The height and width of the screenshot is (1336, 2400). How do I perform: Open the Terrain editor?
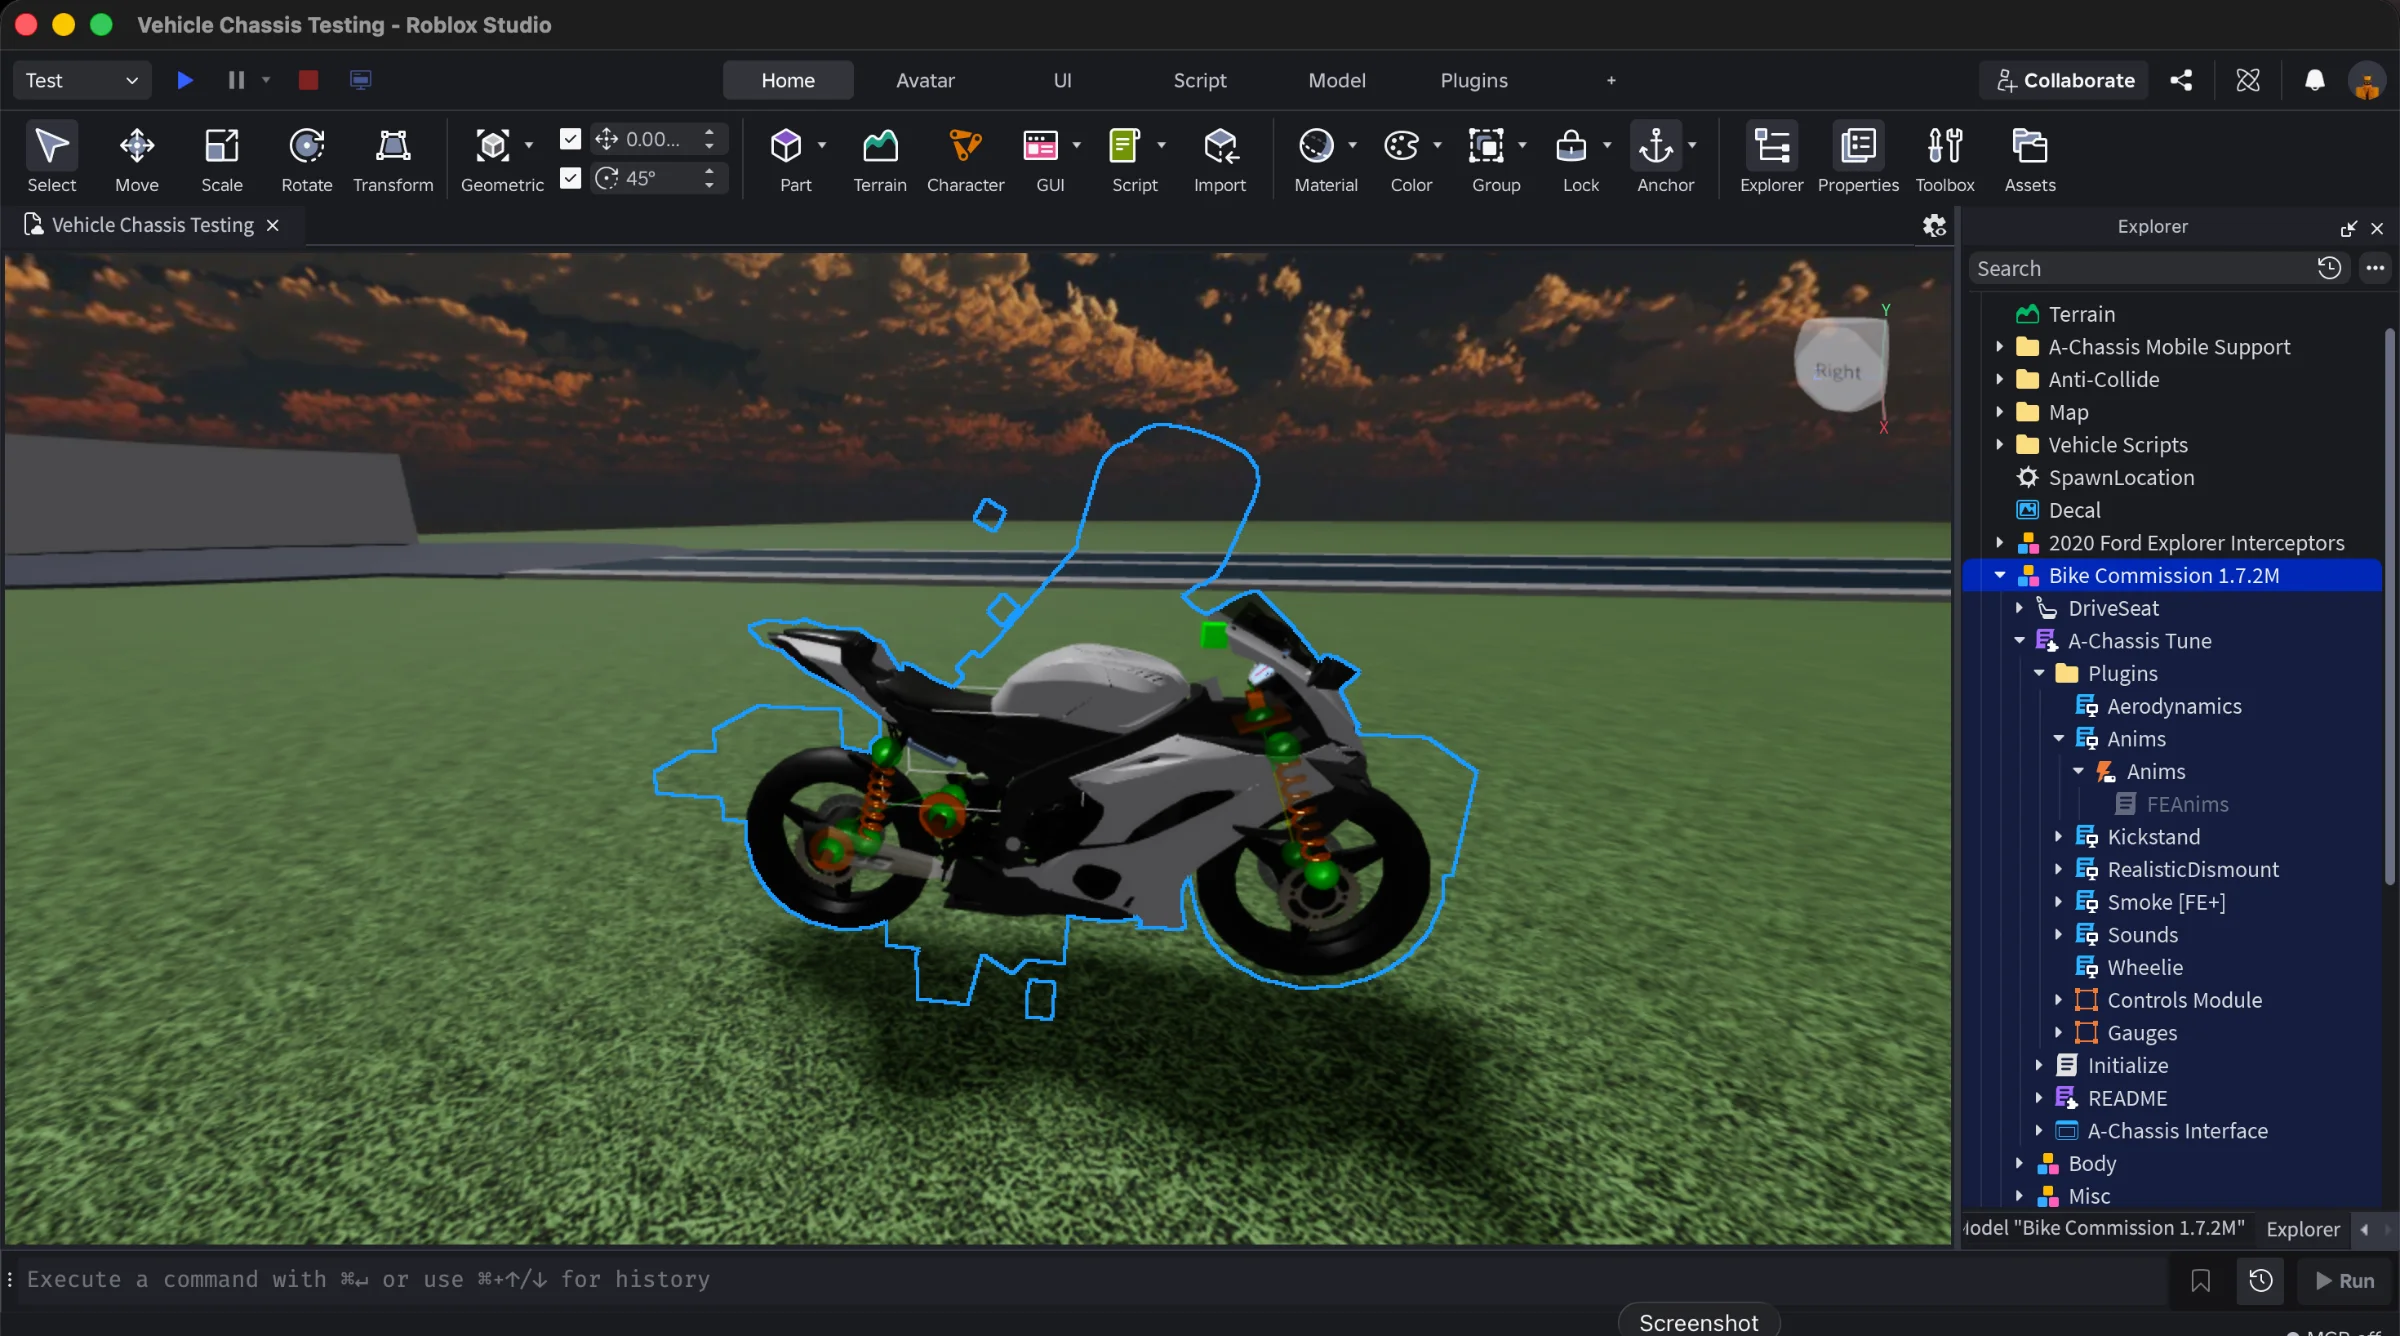pyautogui.click(x=880, y=158)
